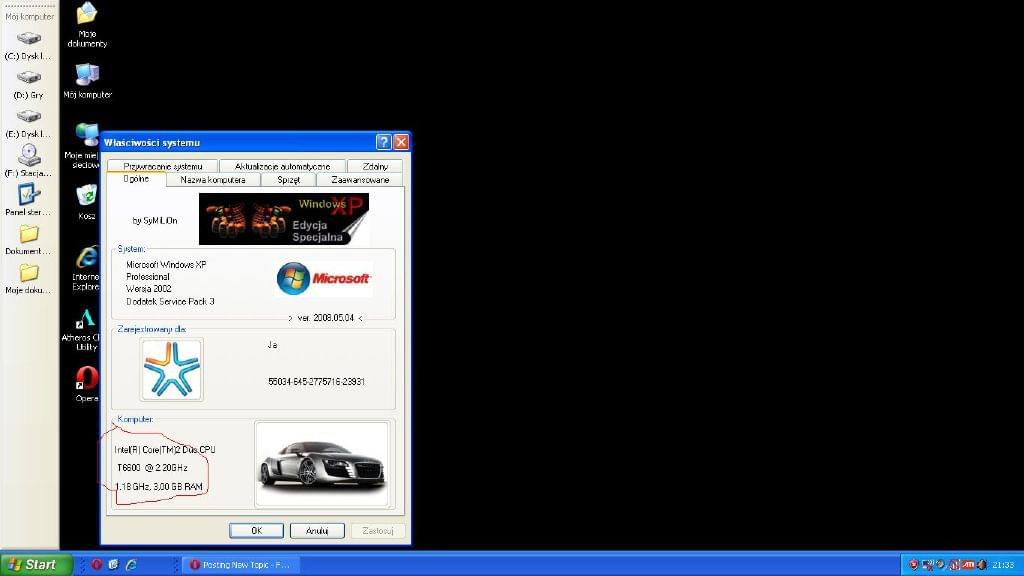The image size is (1024, 576).
Task: Launch Internet Explorer from Quick Launch
Action: tap(131, 564)
